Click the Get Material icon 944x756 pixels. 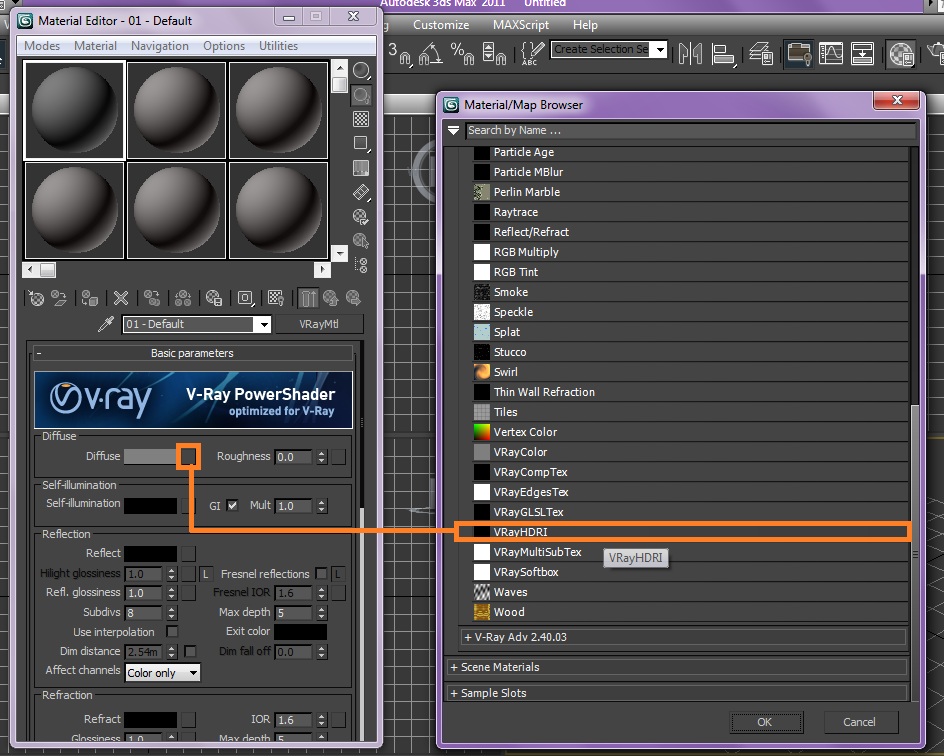36,298
